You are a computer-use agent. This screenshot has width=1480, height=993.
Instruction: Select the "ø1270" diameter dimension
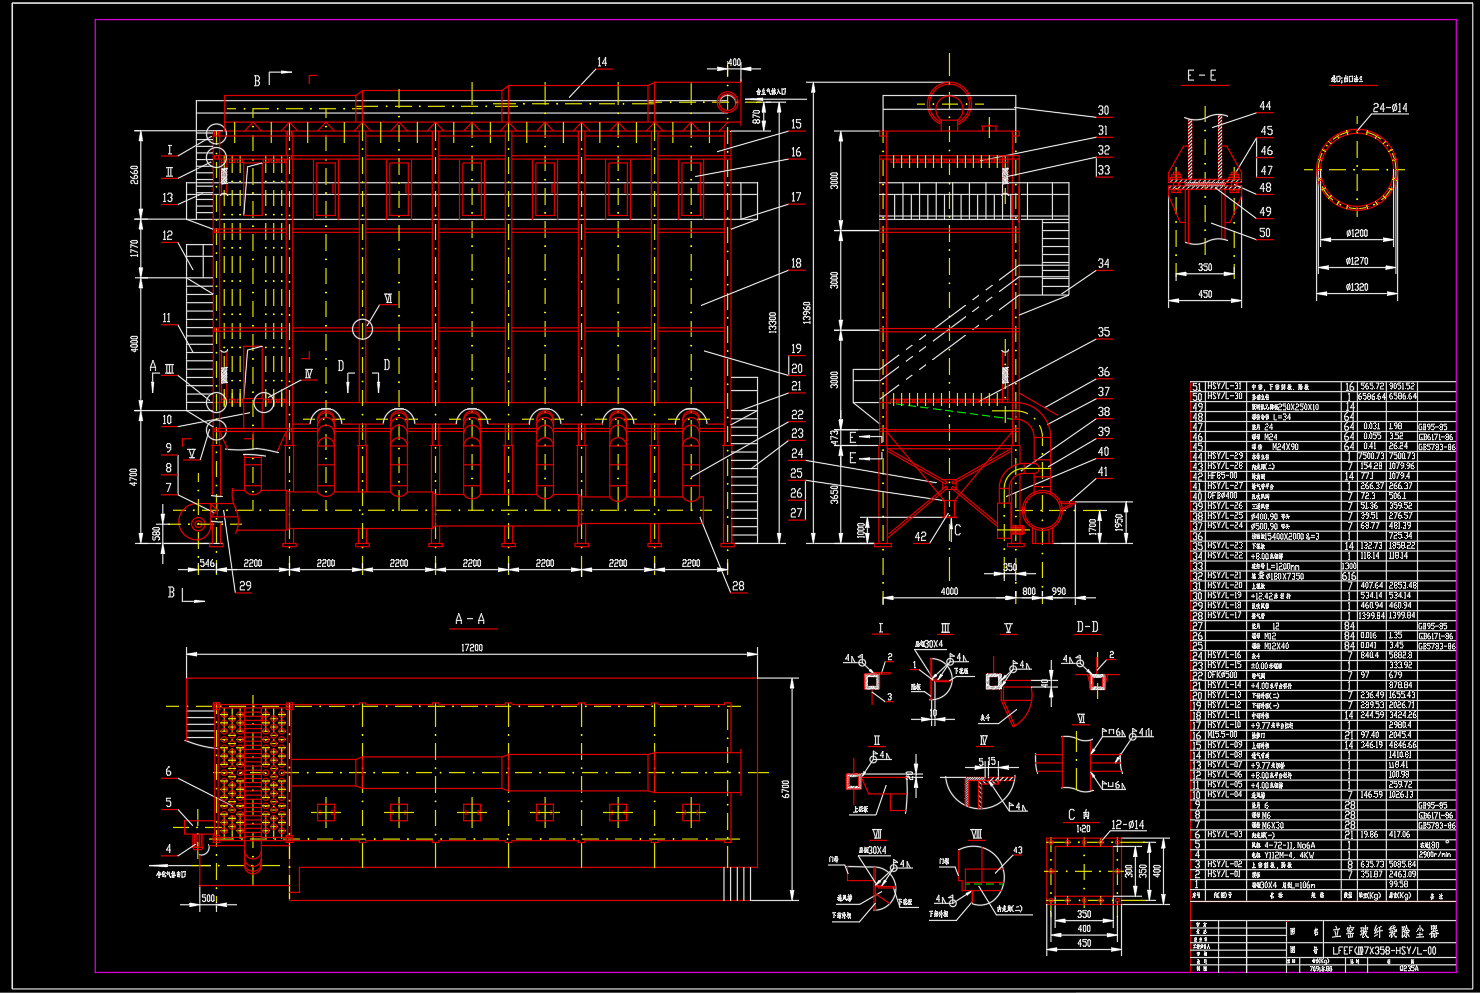click(1356, 262)
